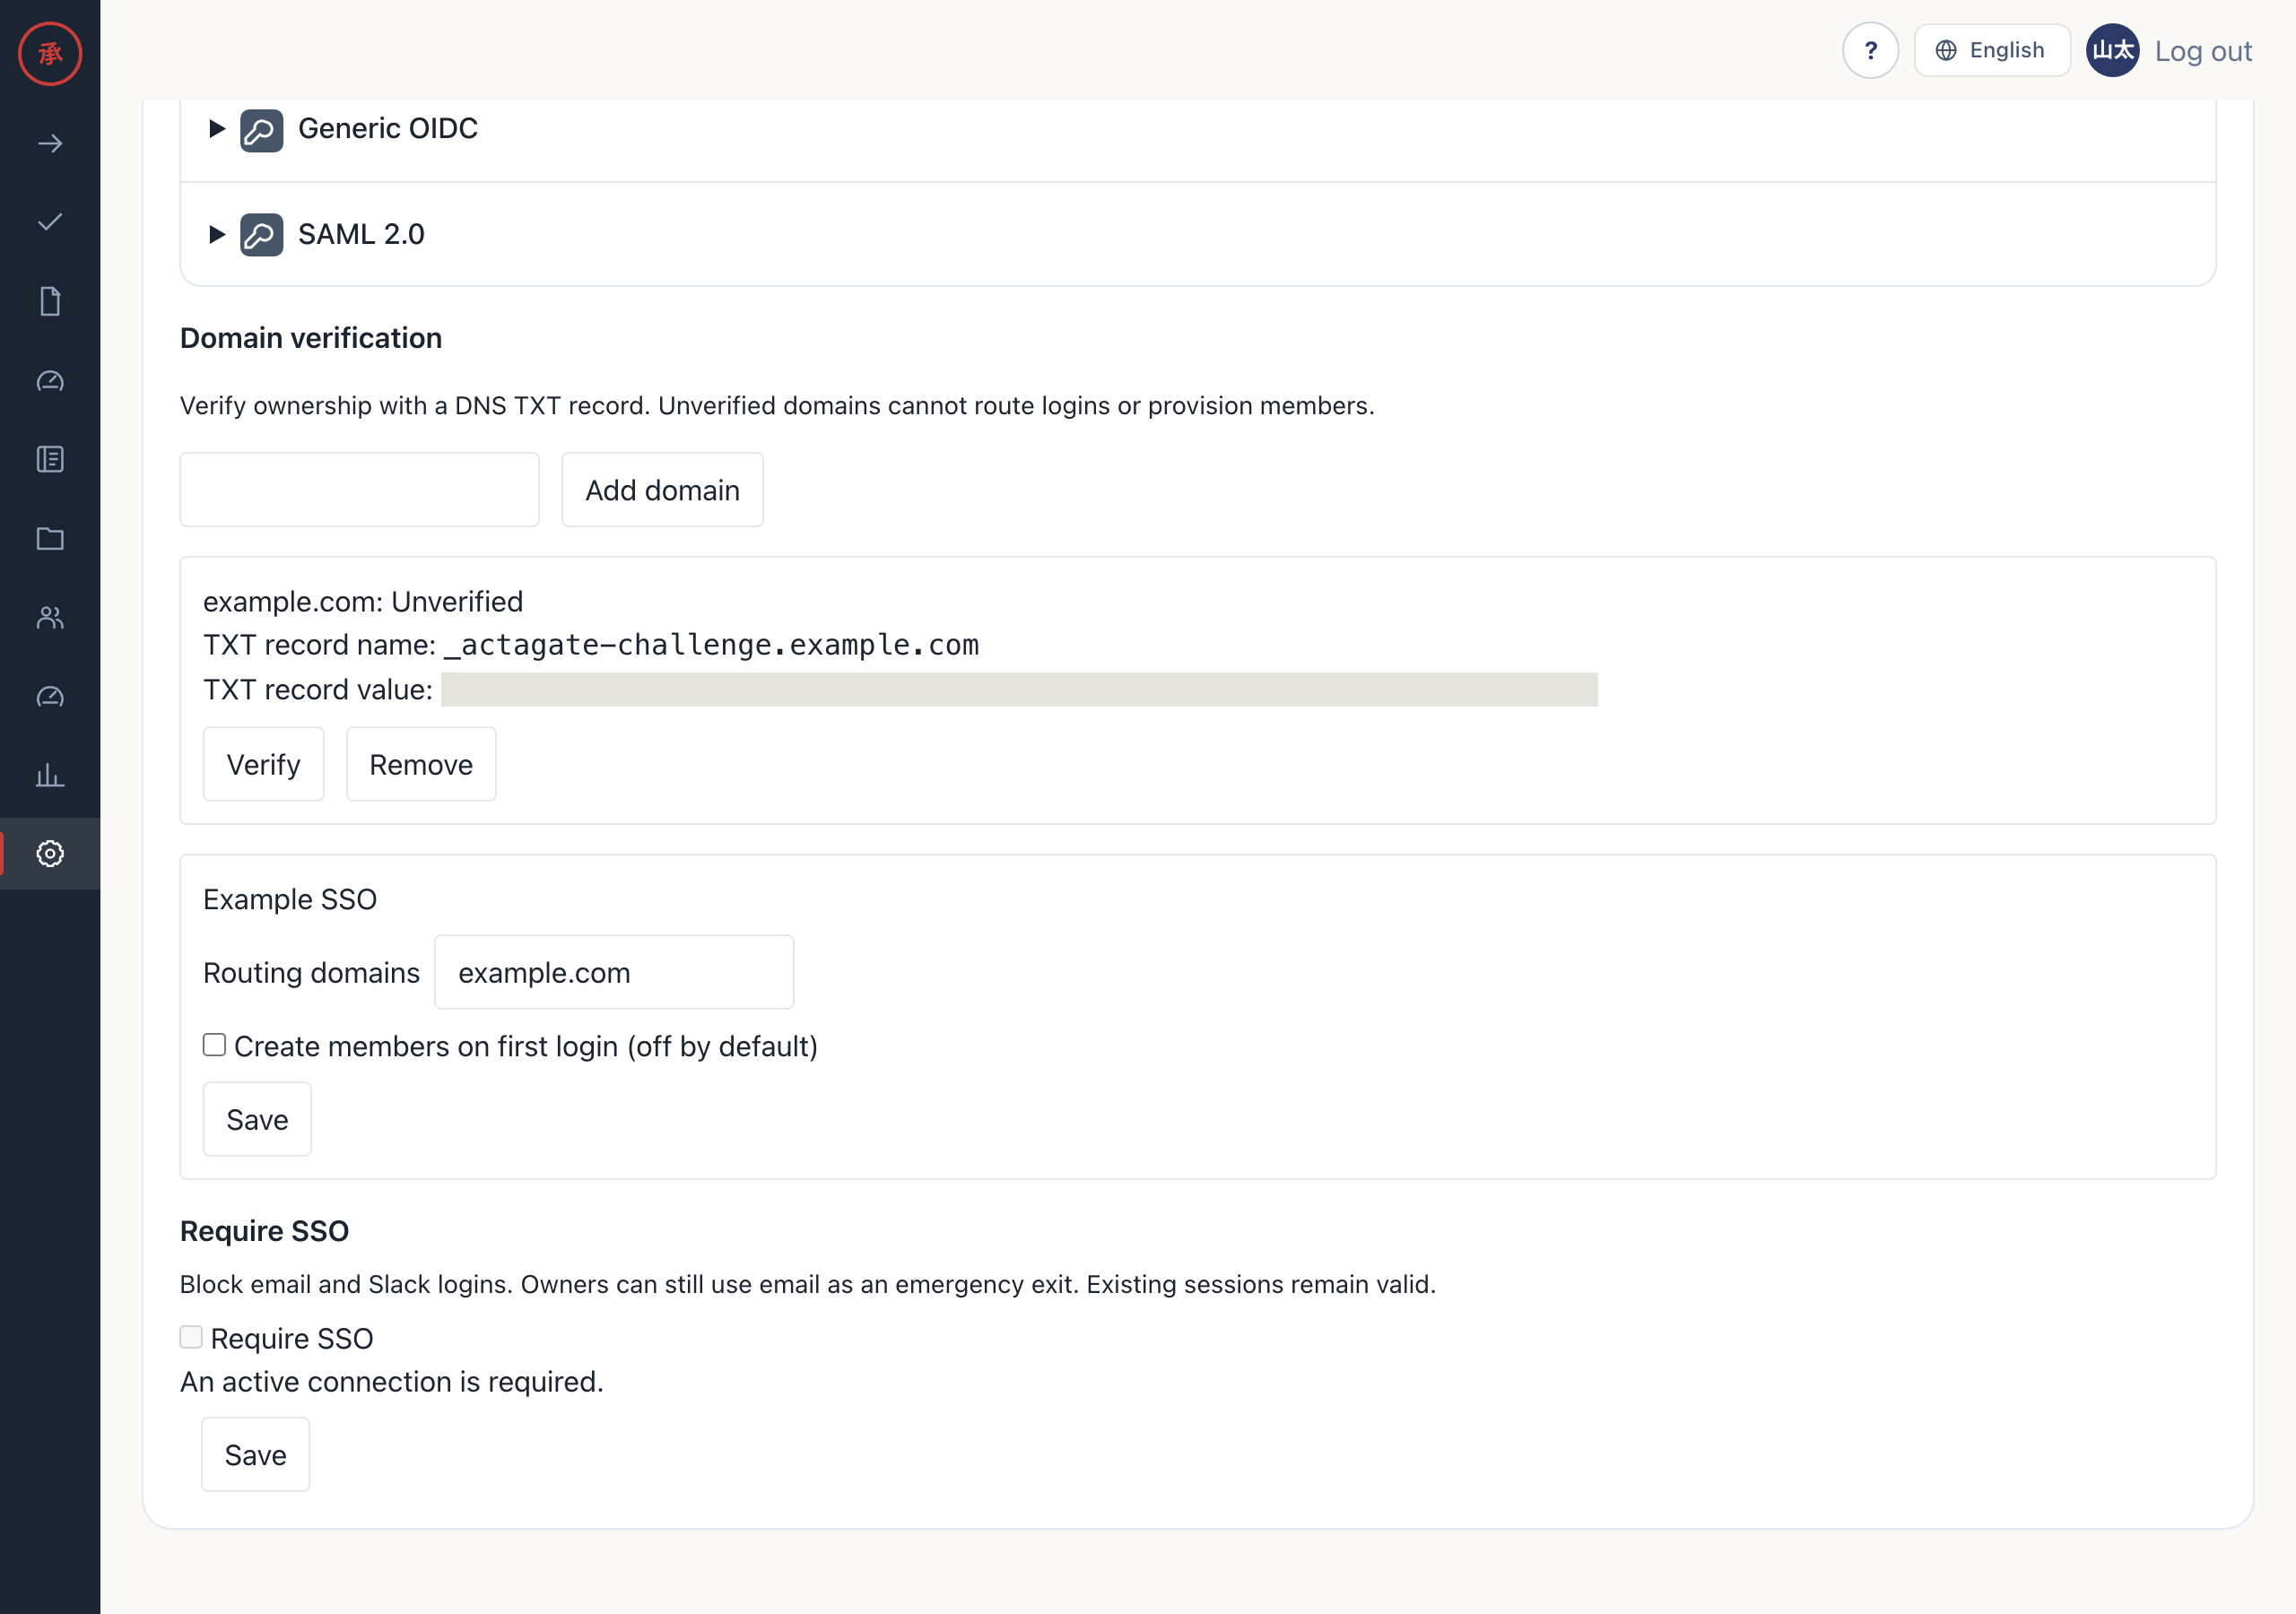
Task: Expand the SAML 2.0 section
Action: click(x=216, y=234)
